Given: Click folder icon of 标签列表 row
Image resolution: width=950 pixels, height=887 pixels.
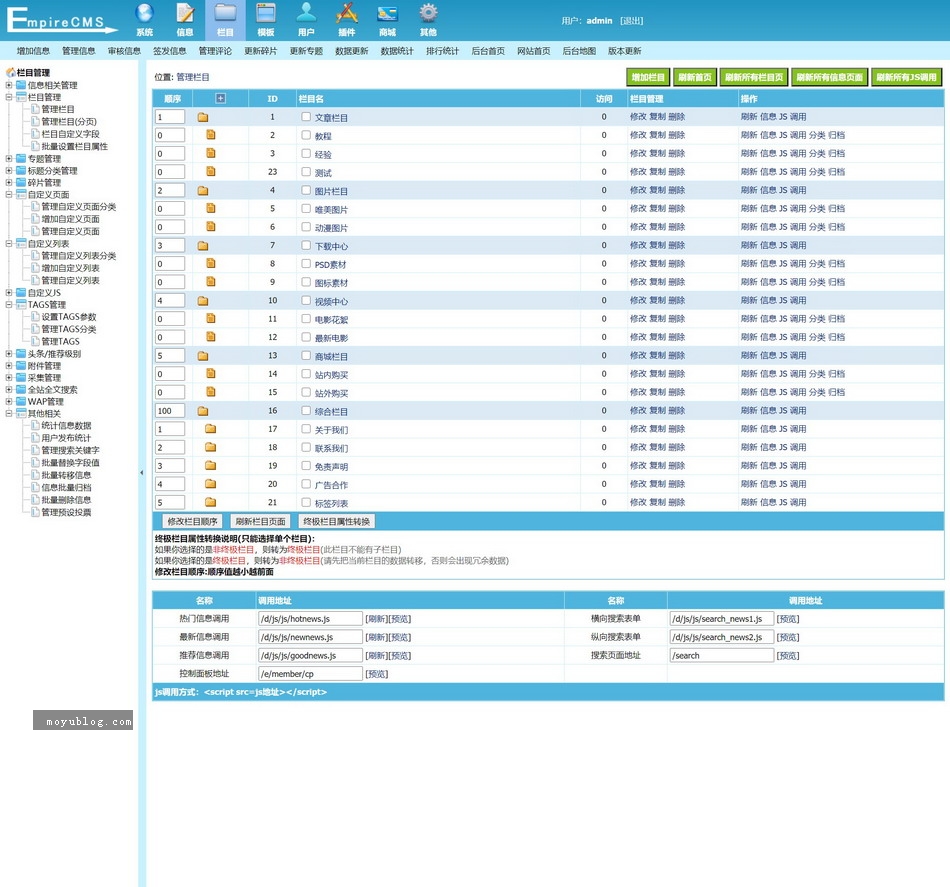Looking at the screenshot, I should coord(210,502).
